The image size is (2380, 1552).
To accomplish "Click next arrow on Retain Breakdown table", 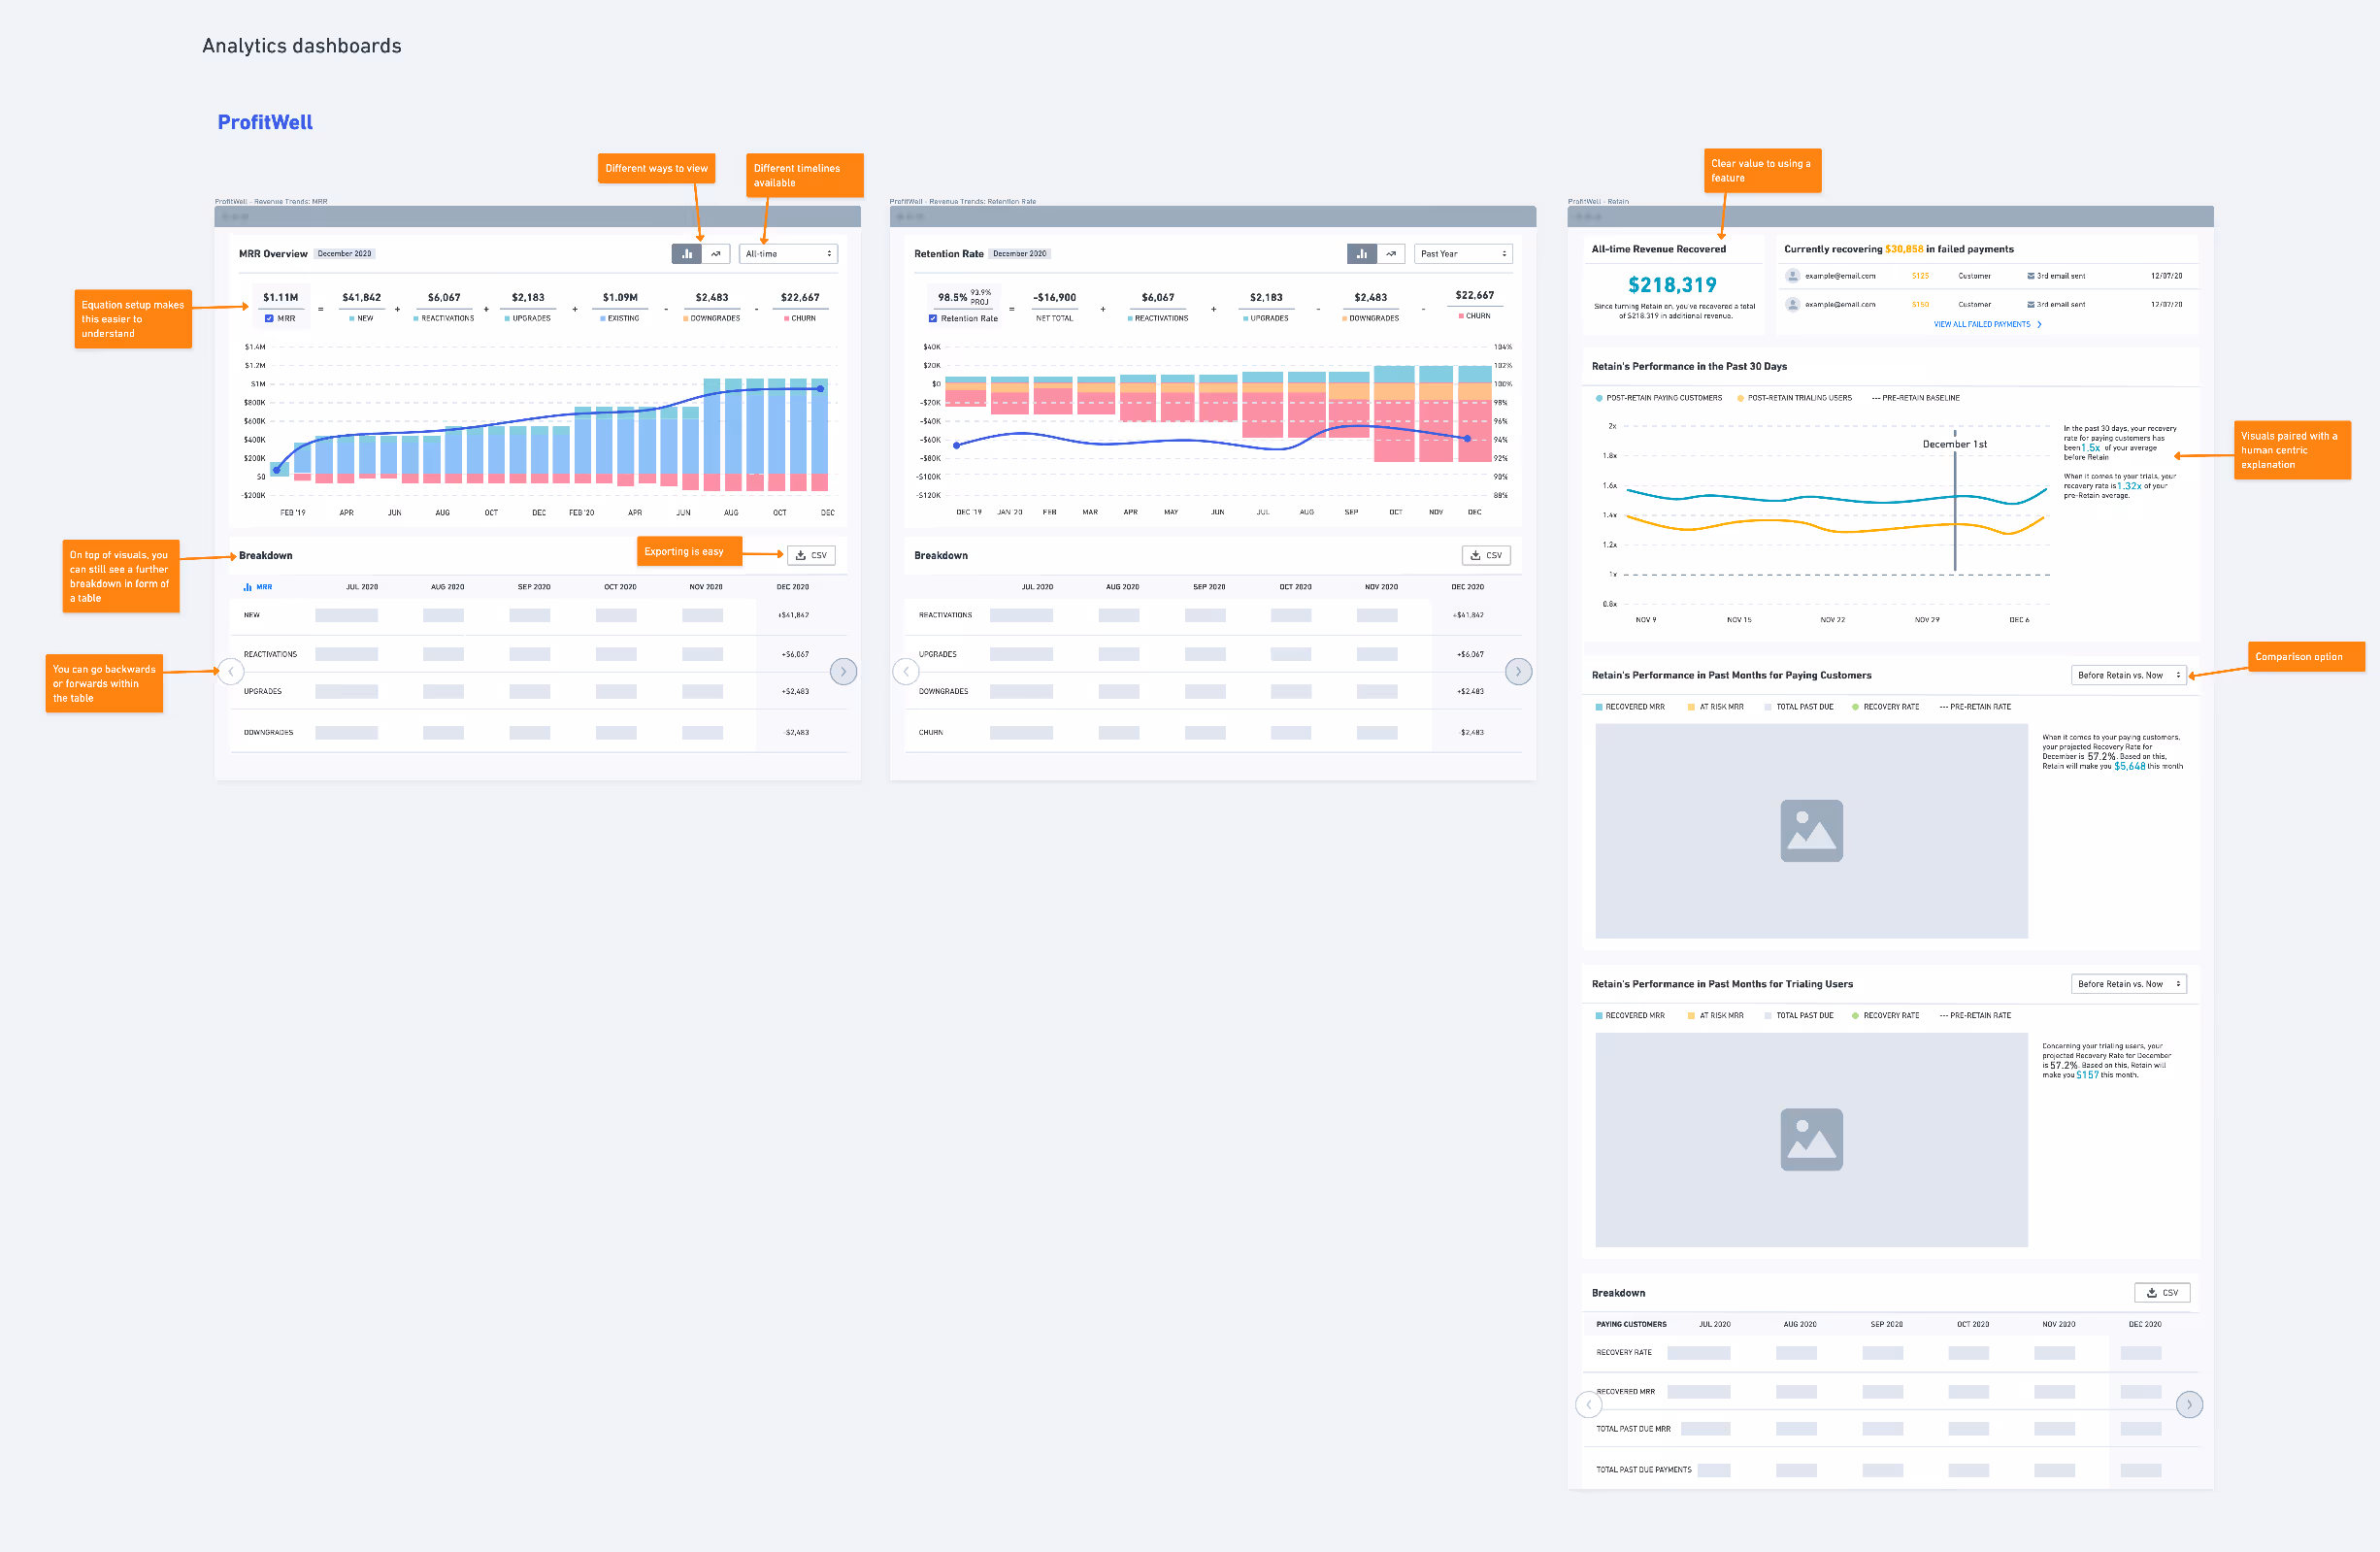I will pyautogui.click(x=2188, y=1404).
